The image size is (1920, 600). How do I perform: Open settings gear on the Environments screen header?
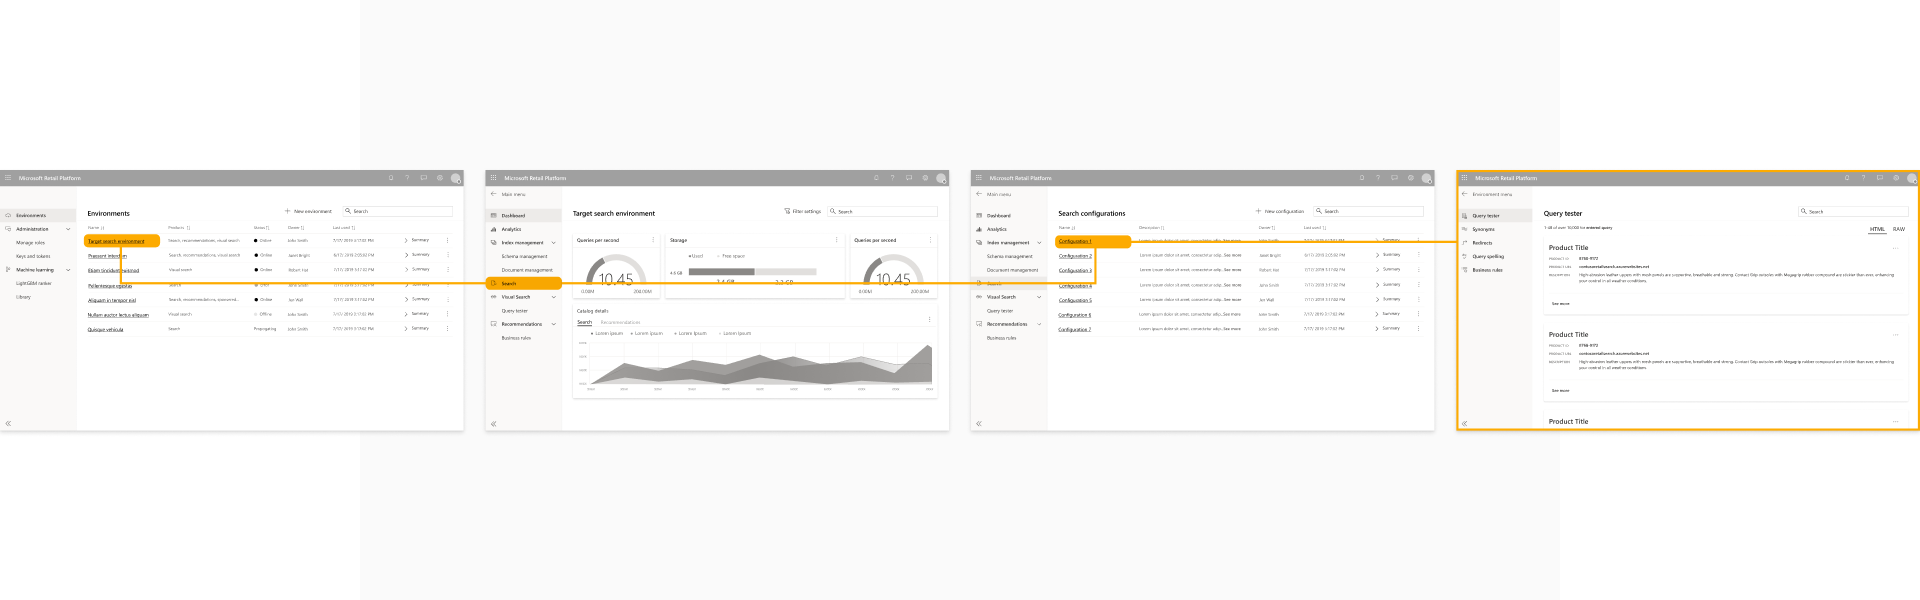tap(439, 178)
